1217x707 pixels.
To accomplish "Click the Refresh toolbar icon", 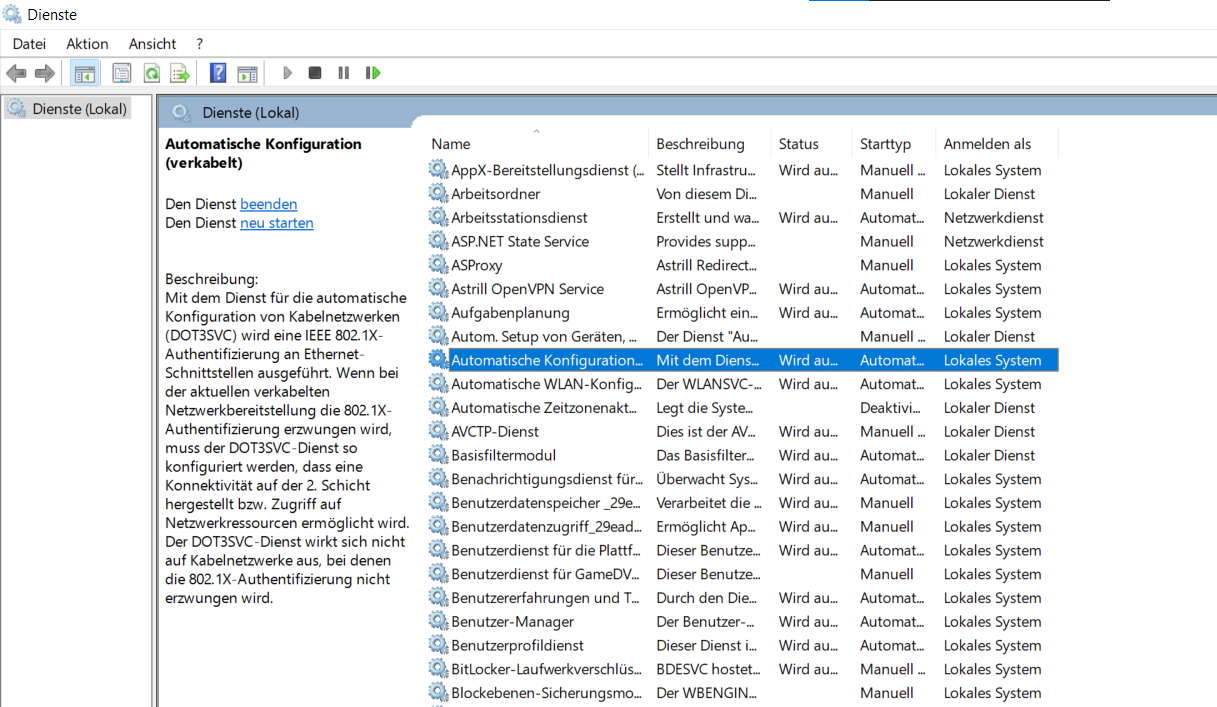I will pos(151,73).
